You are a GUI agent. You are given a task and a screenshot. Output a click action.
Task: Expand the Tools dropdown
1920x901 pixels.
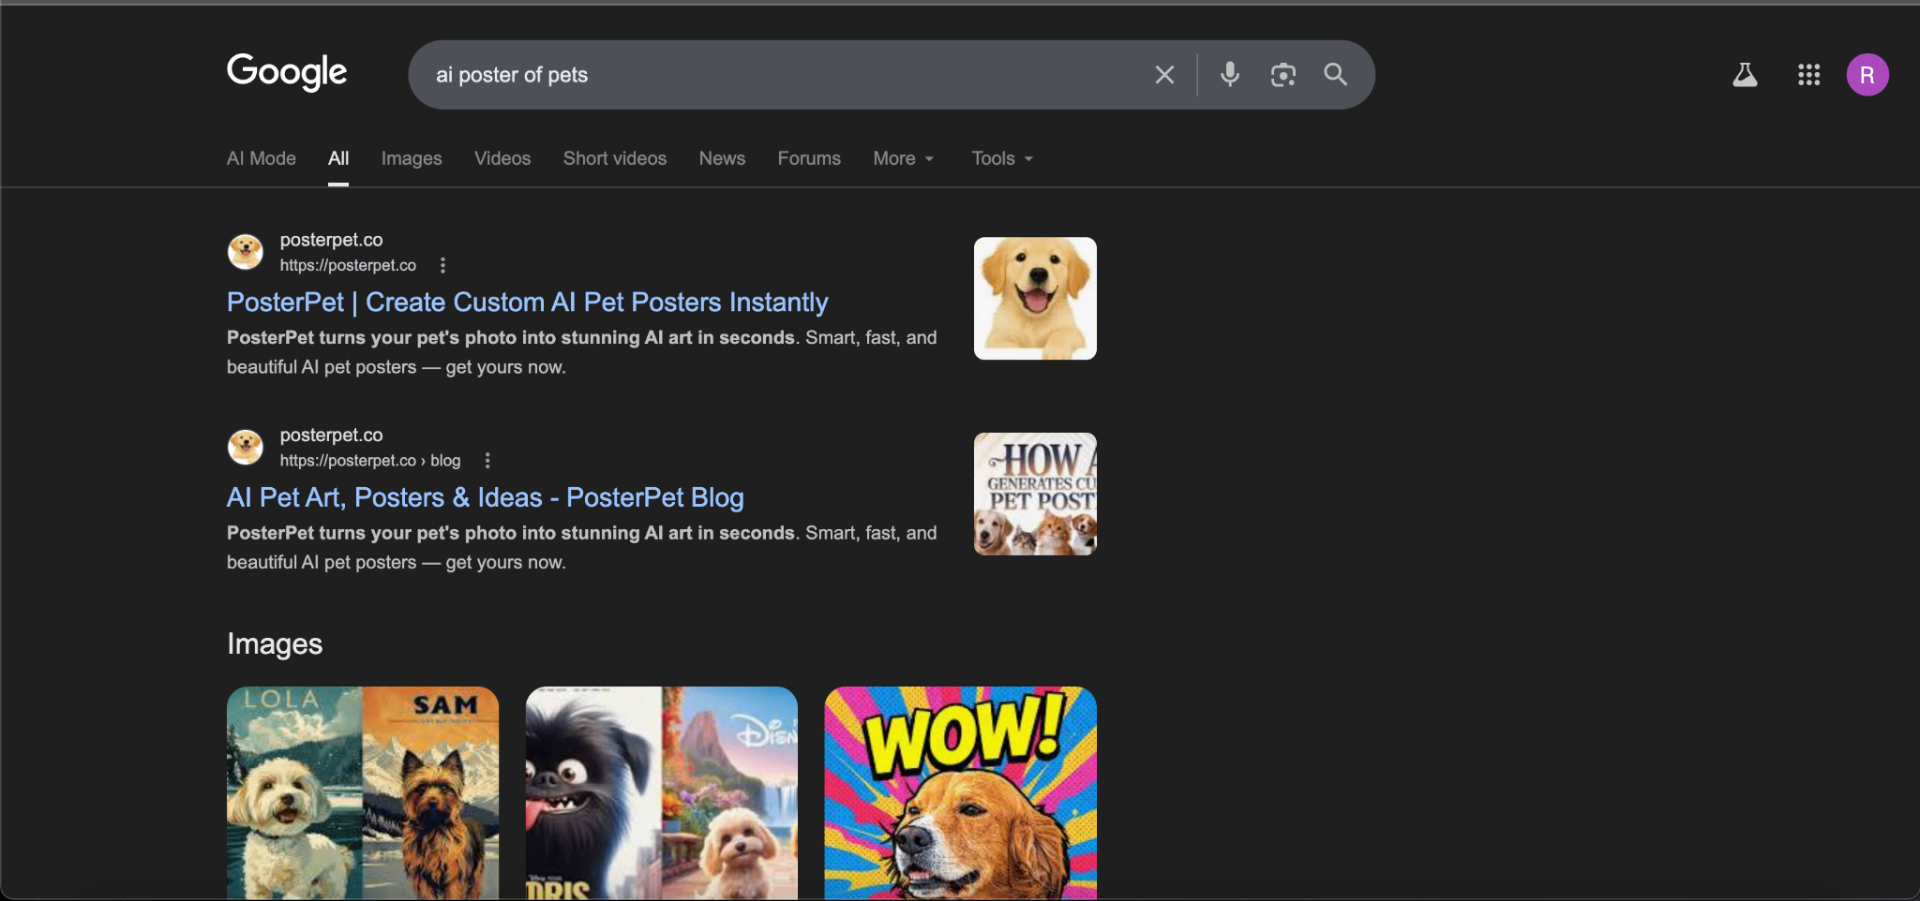click(1002, 158)
